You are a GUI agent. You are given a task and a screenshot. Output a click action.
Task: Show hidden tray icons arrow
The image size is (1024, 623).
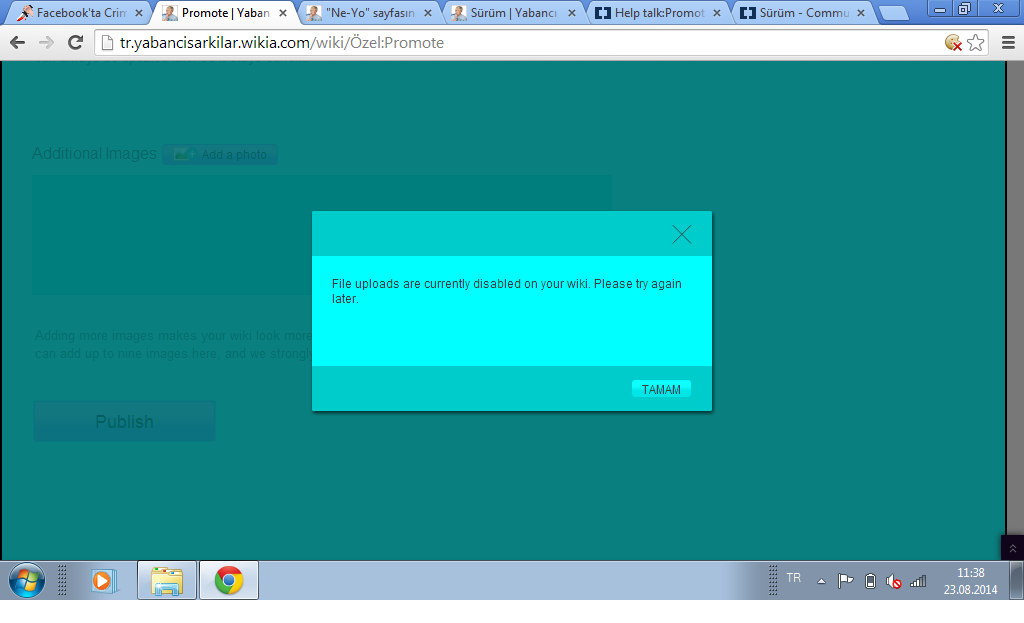tap(822, 581)
